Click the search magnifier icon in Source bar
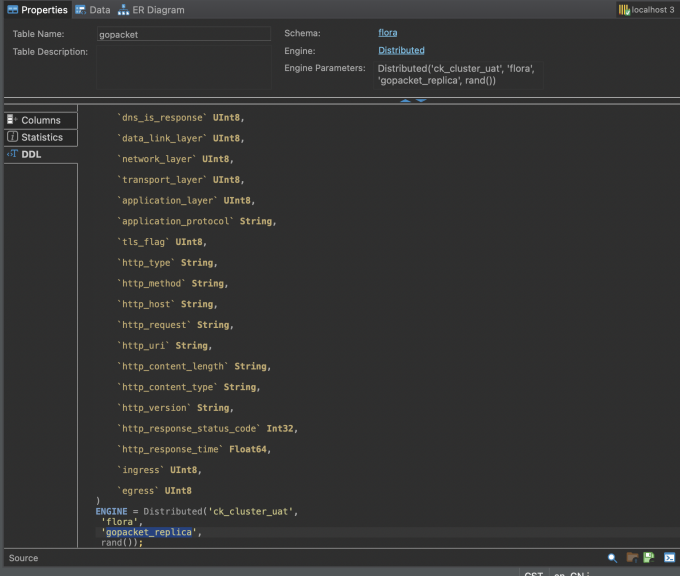 612,558
